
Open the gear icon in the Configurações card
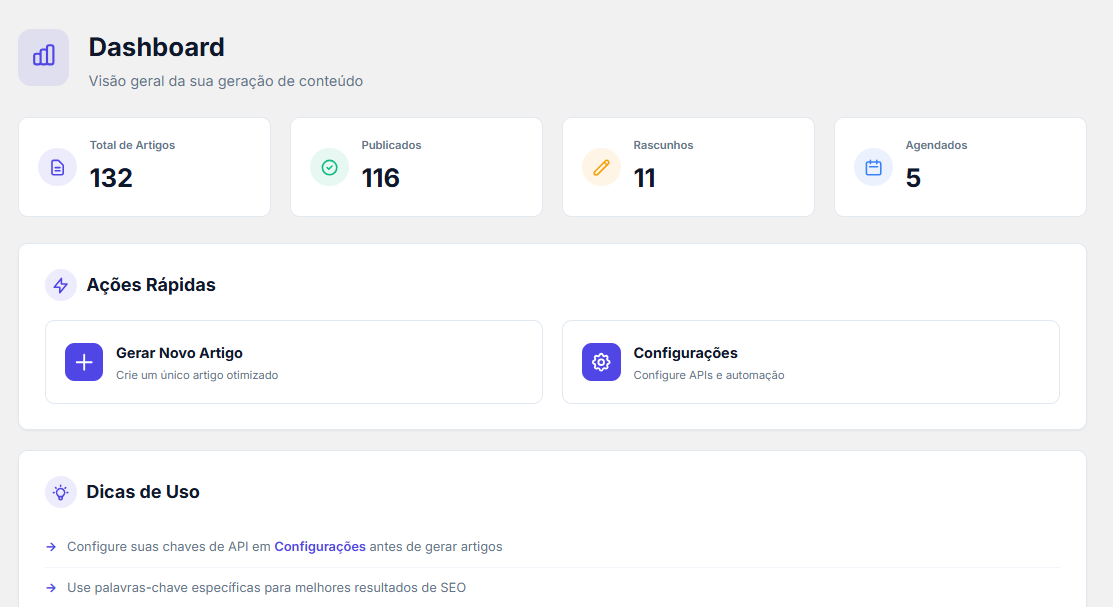pos(601,362)
